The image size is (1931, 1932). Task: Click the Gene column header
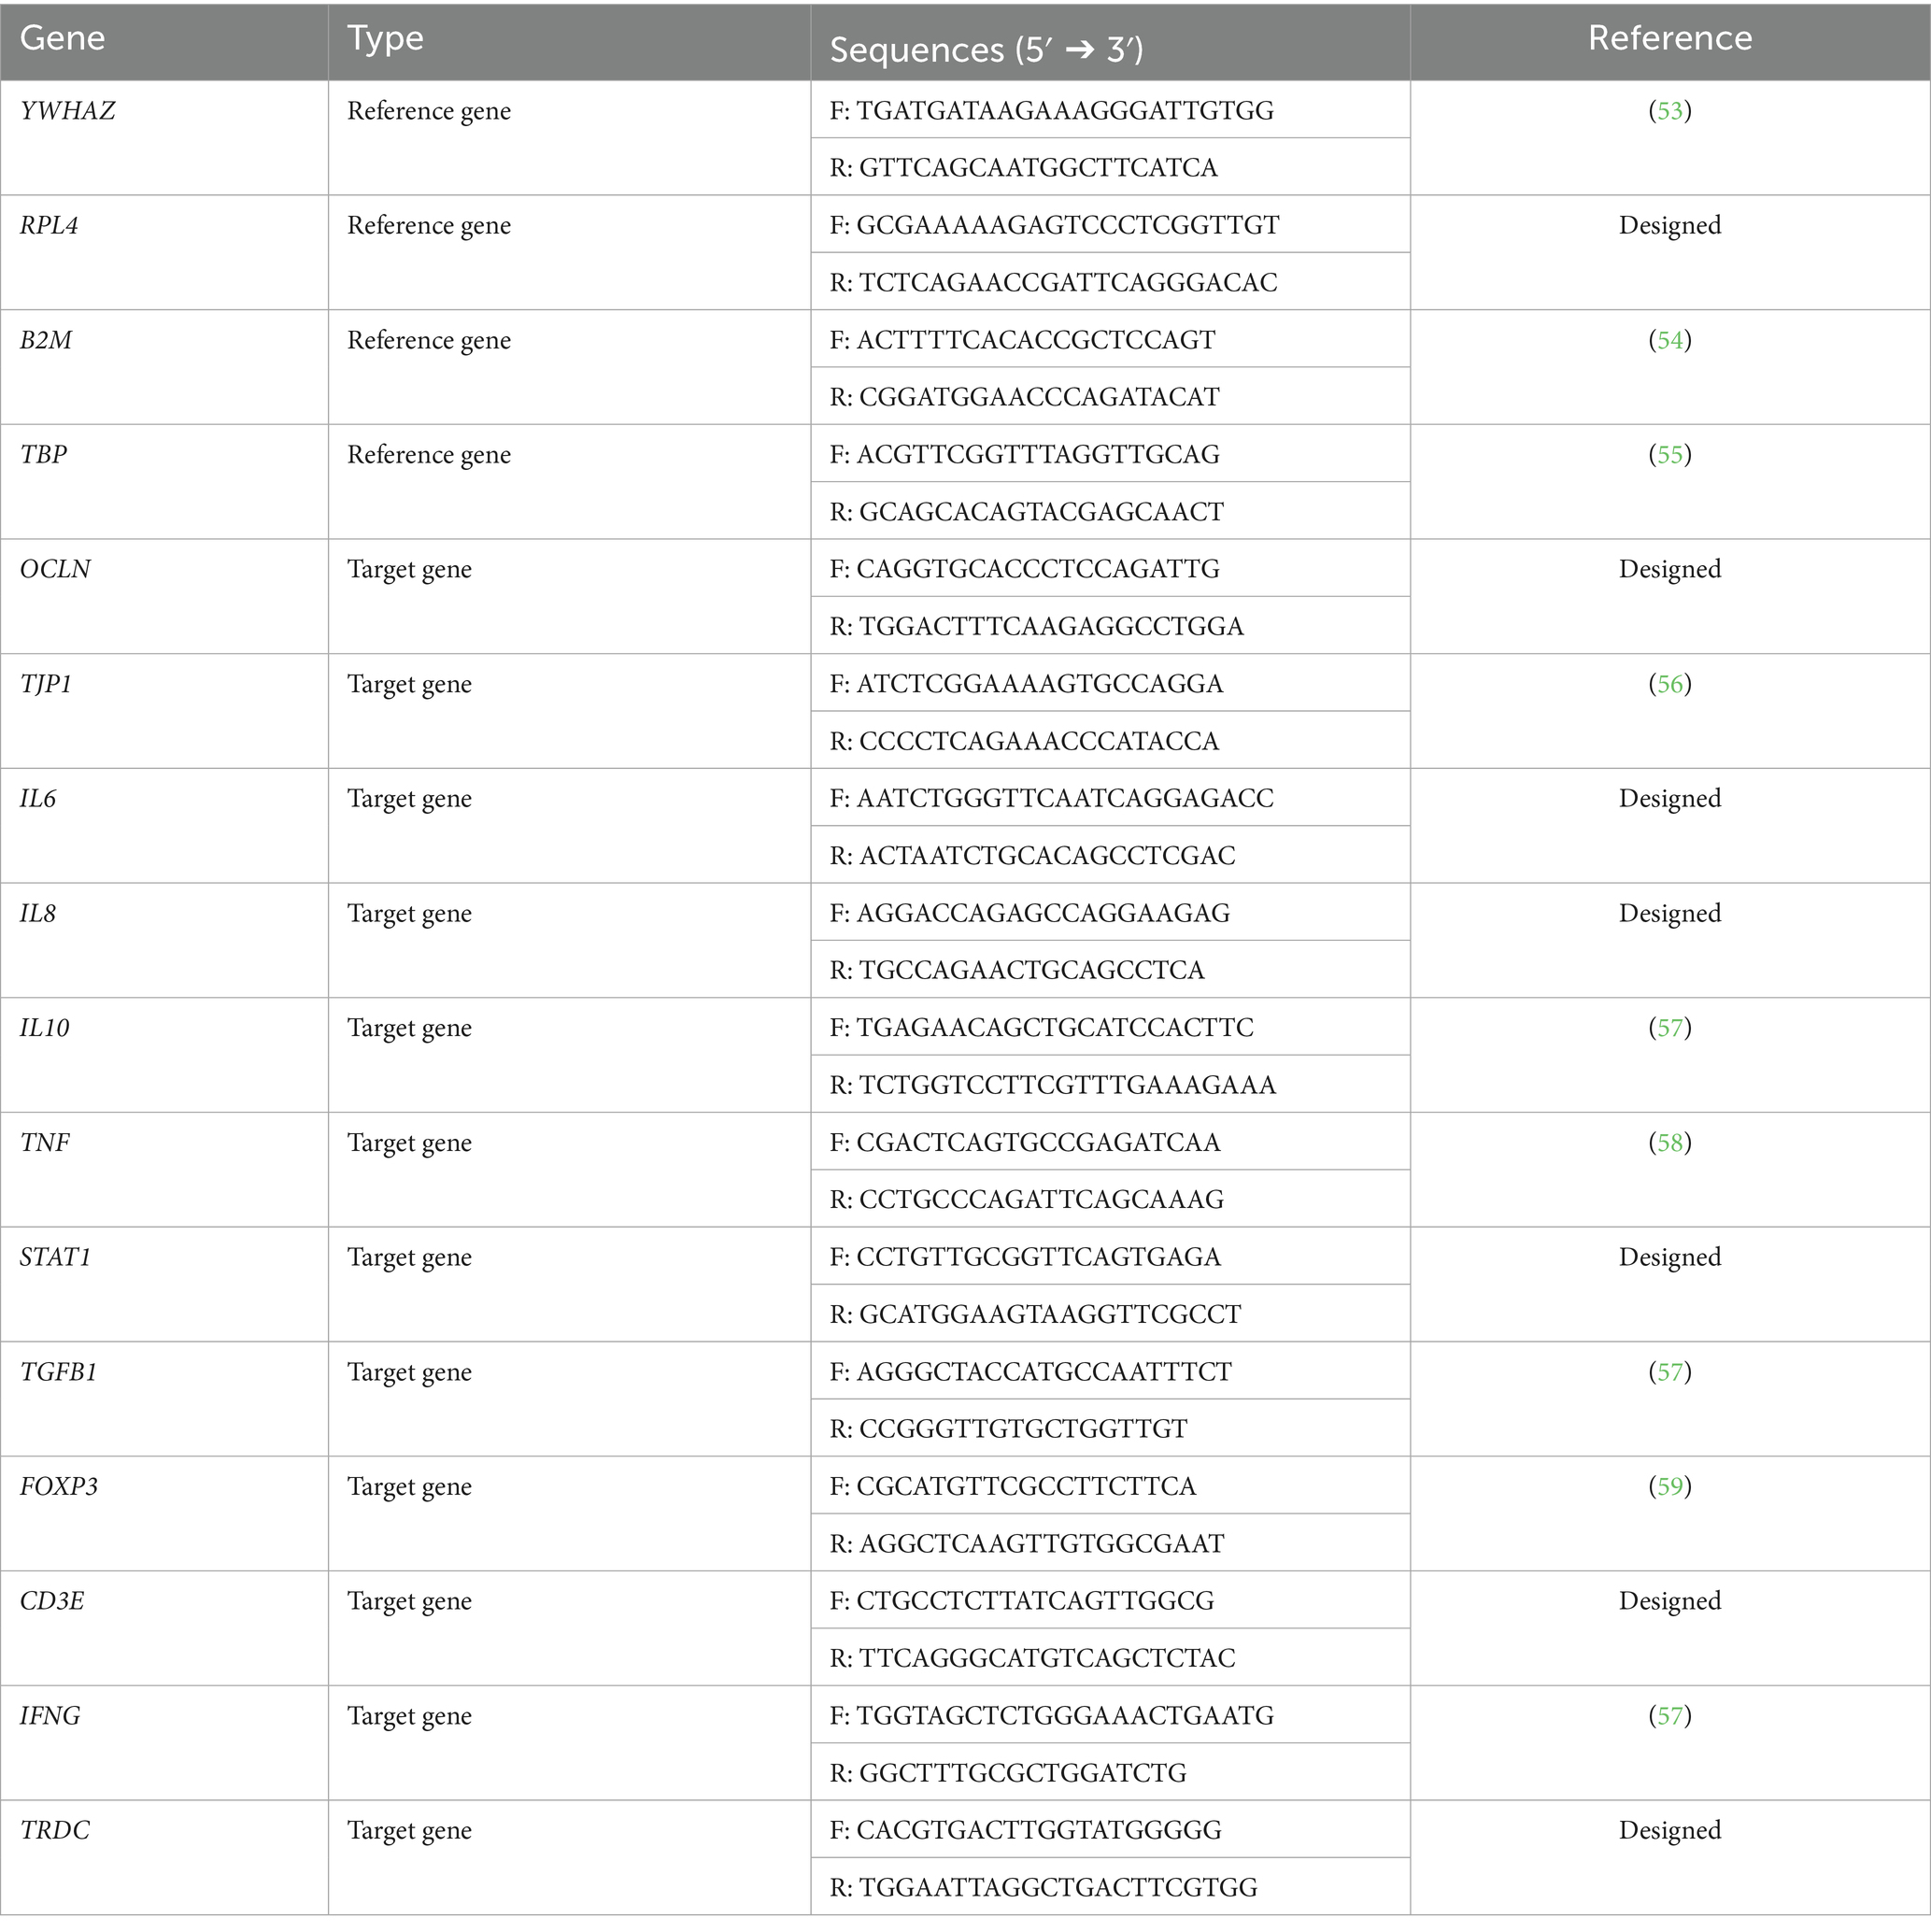(x=62, y=39)
